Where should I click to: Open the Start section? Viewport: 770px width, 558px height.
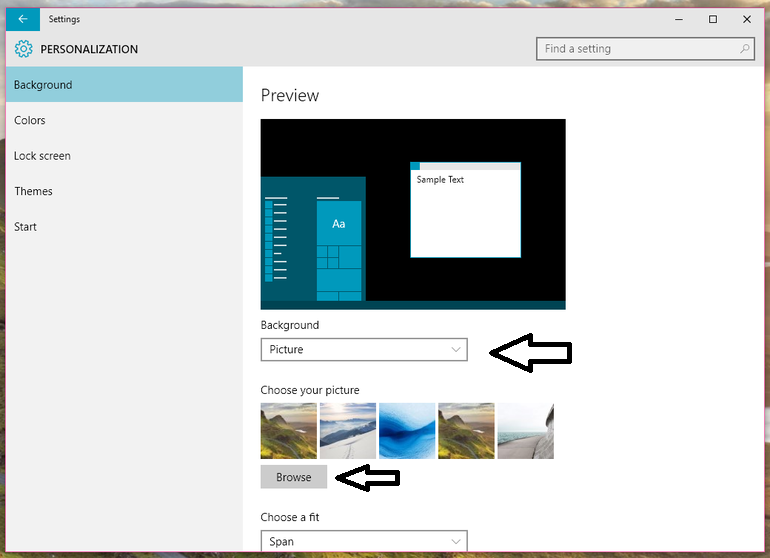point(124,226)
